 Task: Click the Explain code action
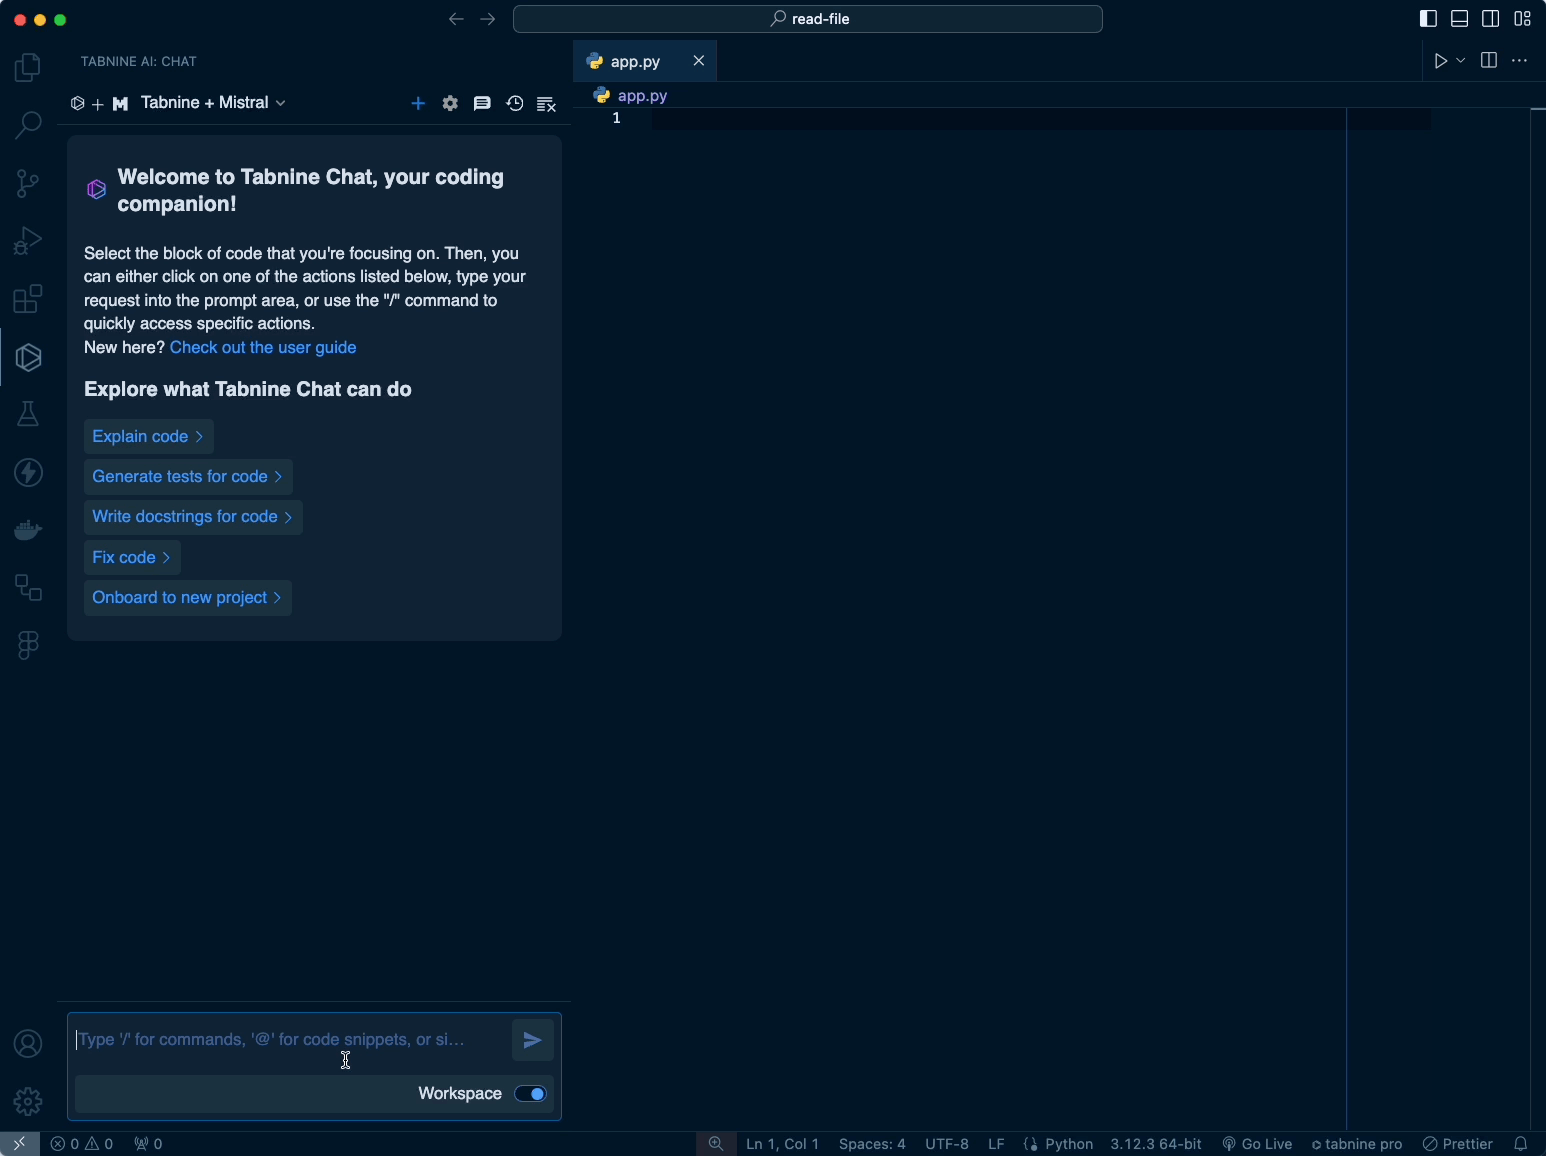[148, 437]
